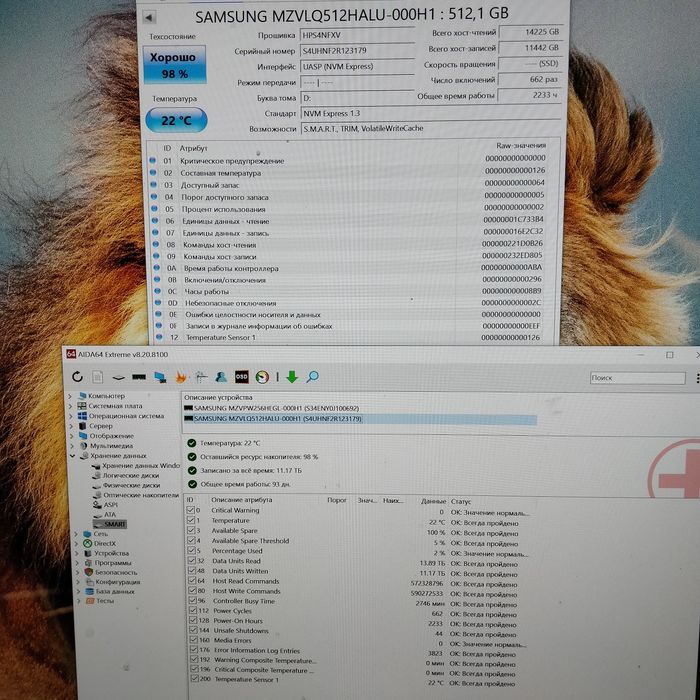Viewport: 700px width, 700px height.
Task: Click the Хорошо 98 % health status box
Action: pos(175,65)
